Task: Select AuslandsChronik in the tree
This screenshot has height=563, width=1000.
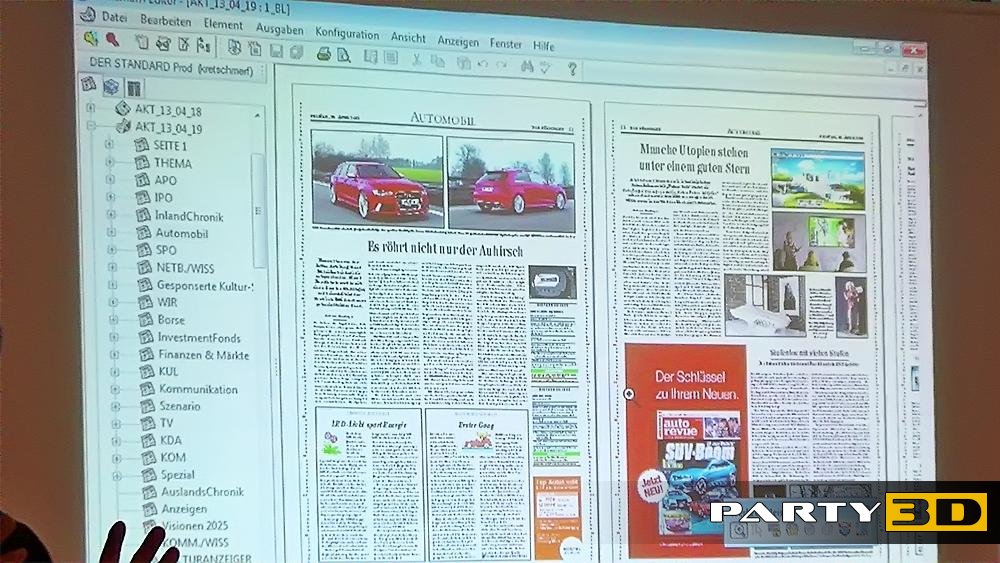Action: [x=202, y=492]
